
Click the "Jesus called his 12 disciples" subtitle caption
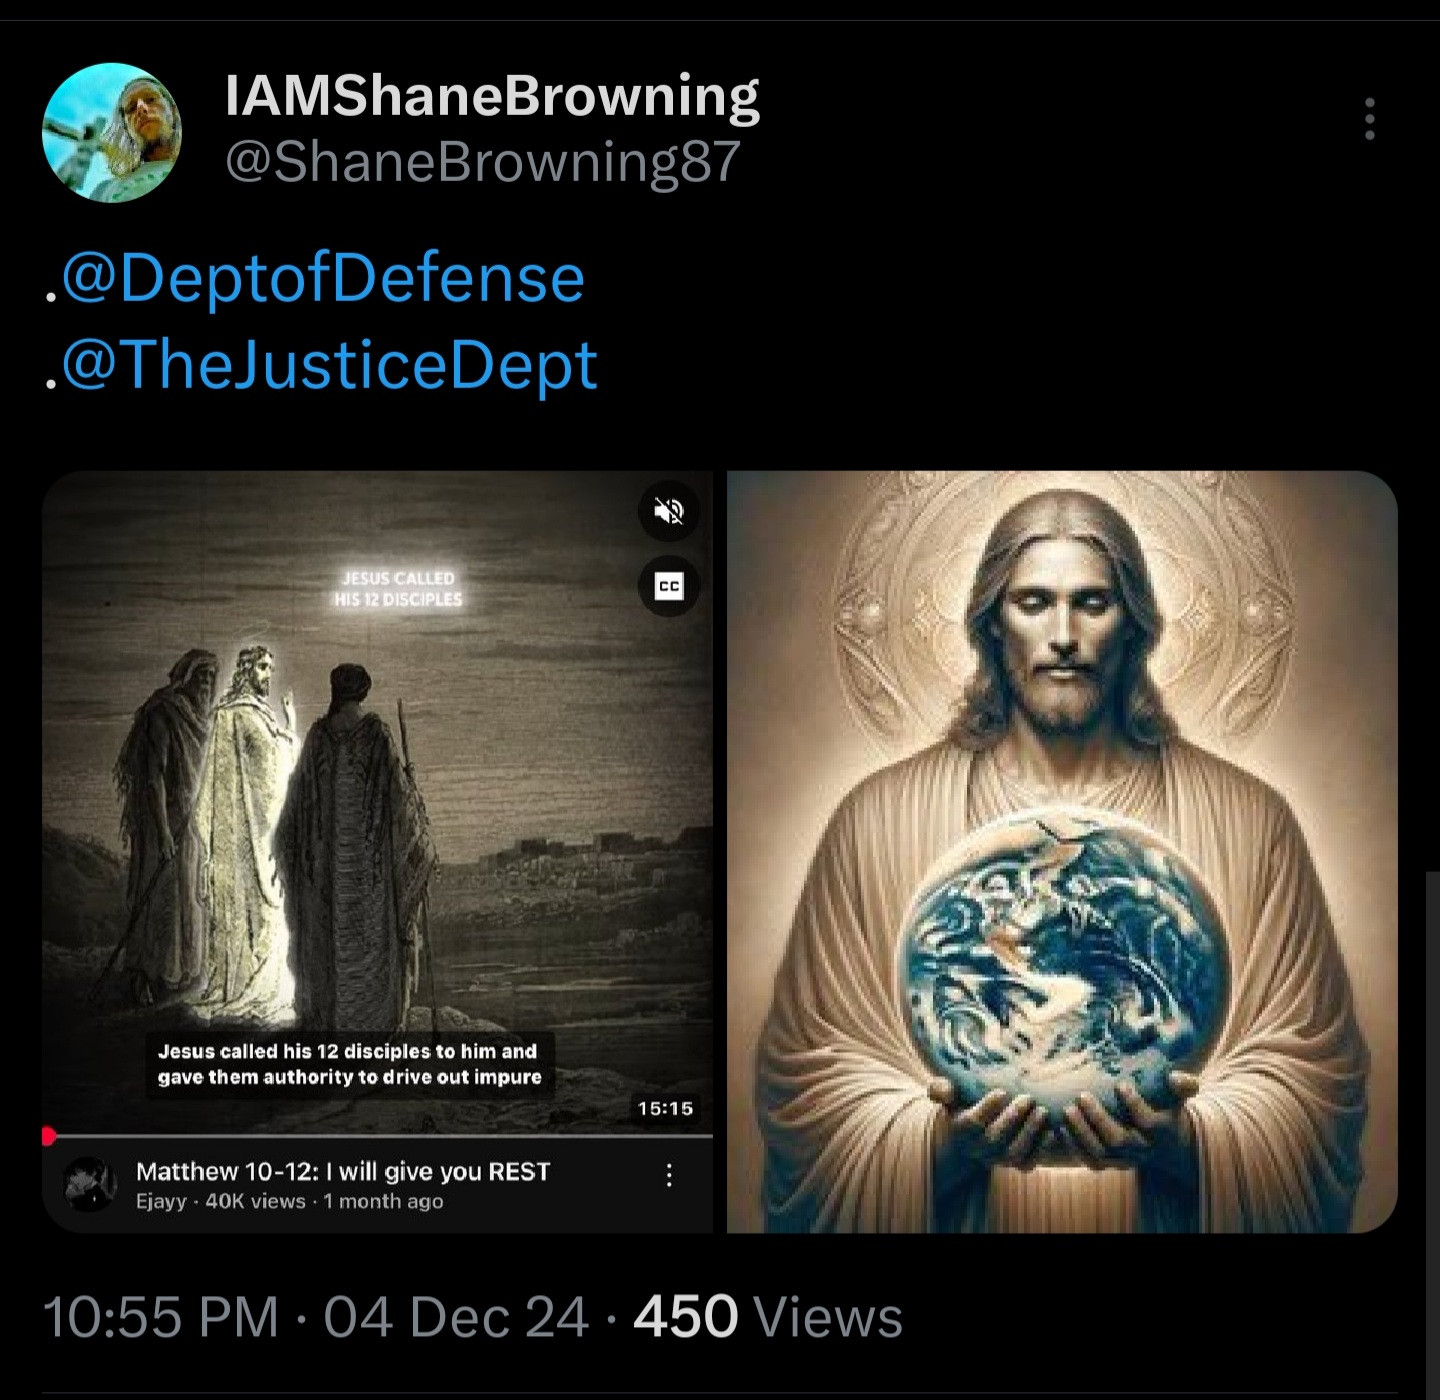point(349,1064)
